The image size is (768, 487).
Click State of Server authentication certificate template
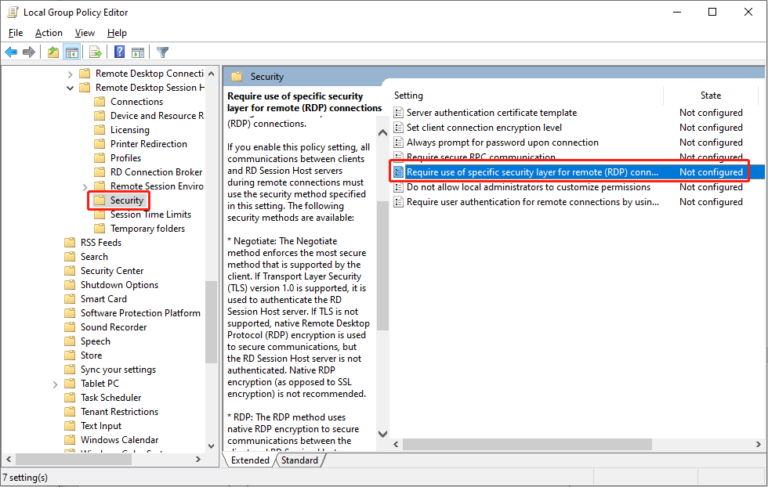click(x=711, y=113)
